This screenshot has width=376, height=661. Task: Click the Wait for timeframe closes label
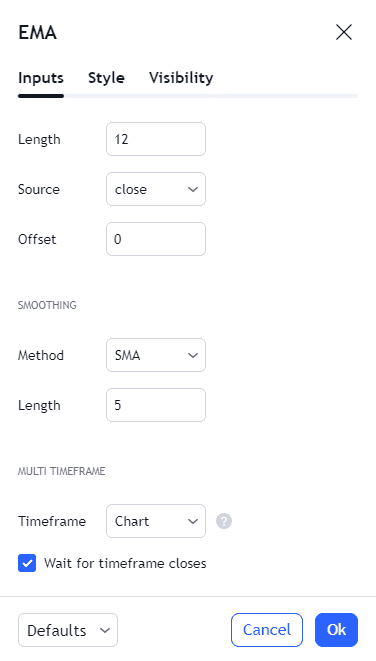tap(125, 563)
